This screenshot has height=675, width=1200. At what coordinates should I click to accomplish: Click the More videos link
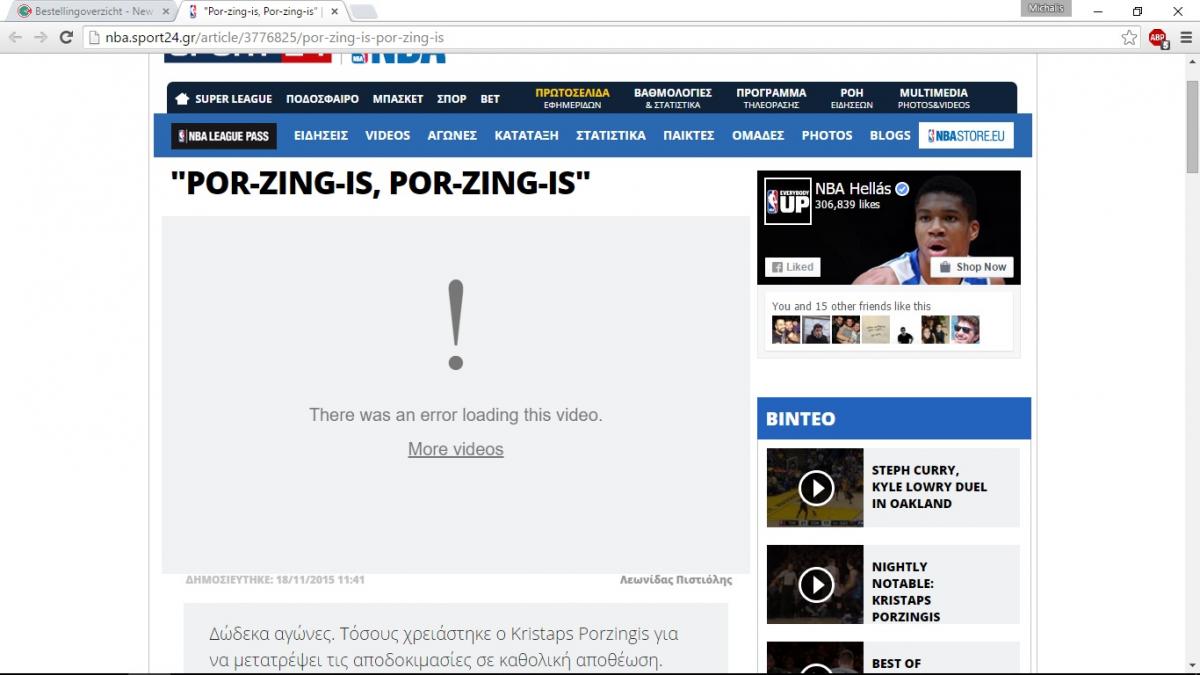coord(456,450)
